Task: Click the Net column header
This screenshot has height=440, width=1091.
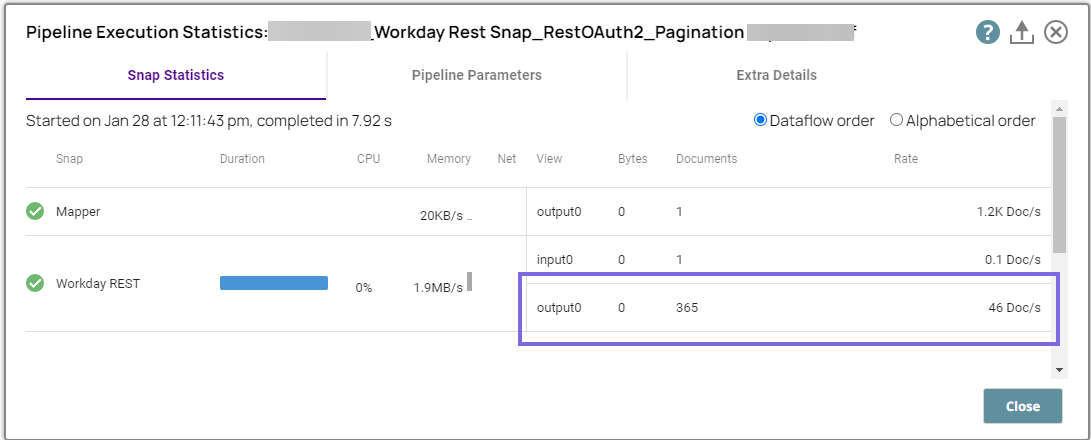Action: click(507, 159)
